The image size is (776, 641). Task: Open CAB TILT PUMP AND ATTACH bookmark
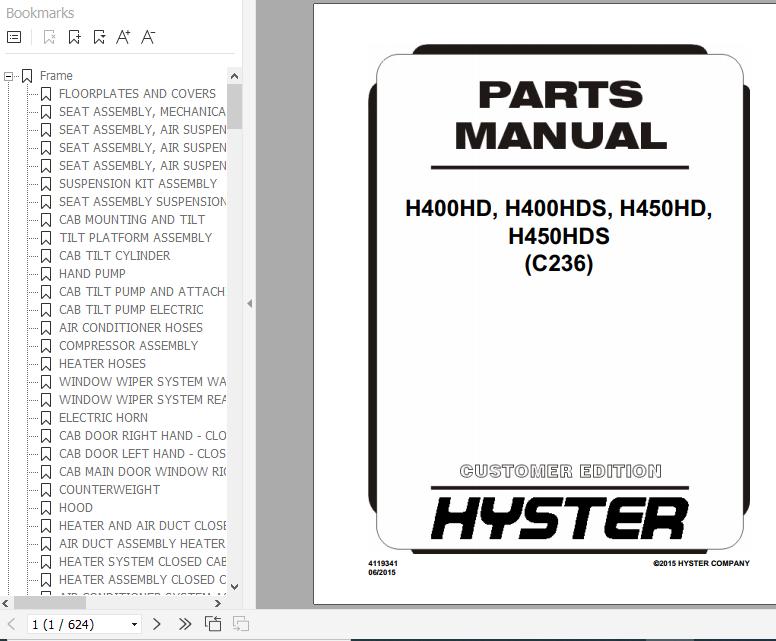coord(142,292)
